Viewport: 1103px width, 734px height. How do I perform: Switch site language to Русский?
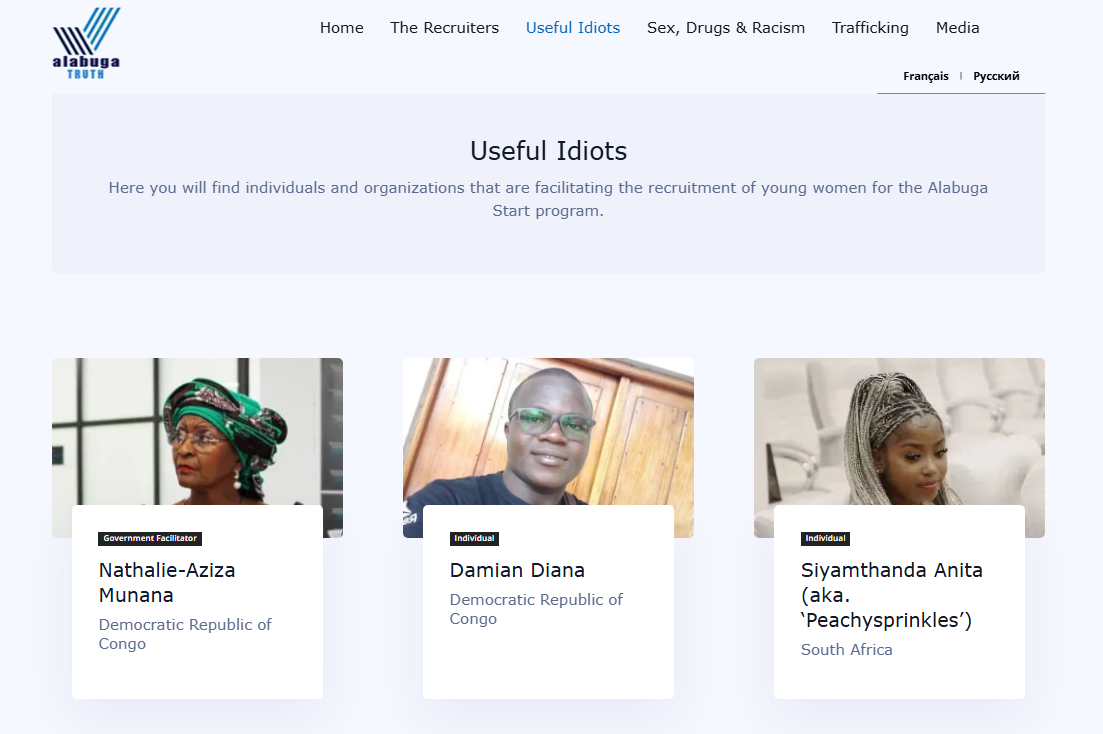click(996, 76)
